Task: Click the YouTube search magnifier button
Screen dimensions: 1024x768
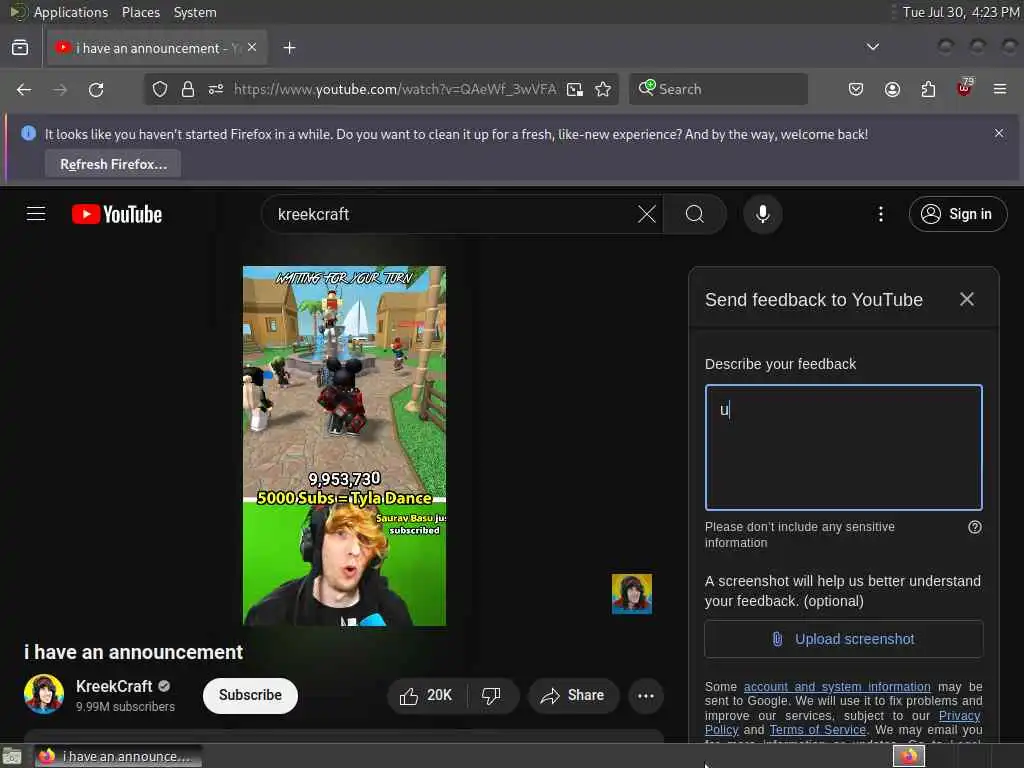Action: 695,214
